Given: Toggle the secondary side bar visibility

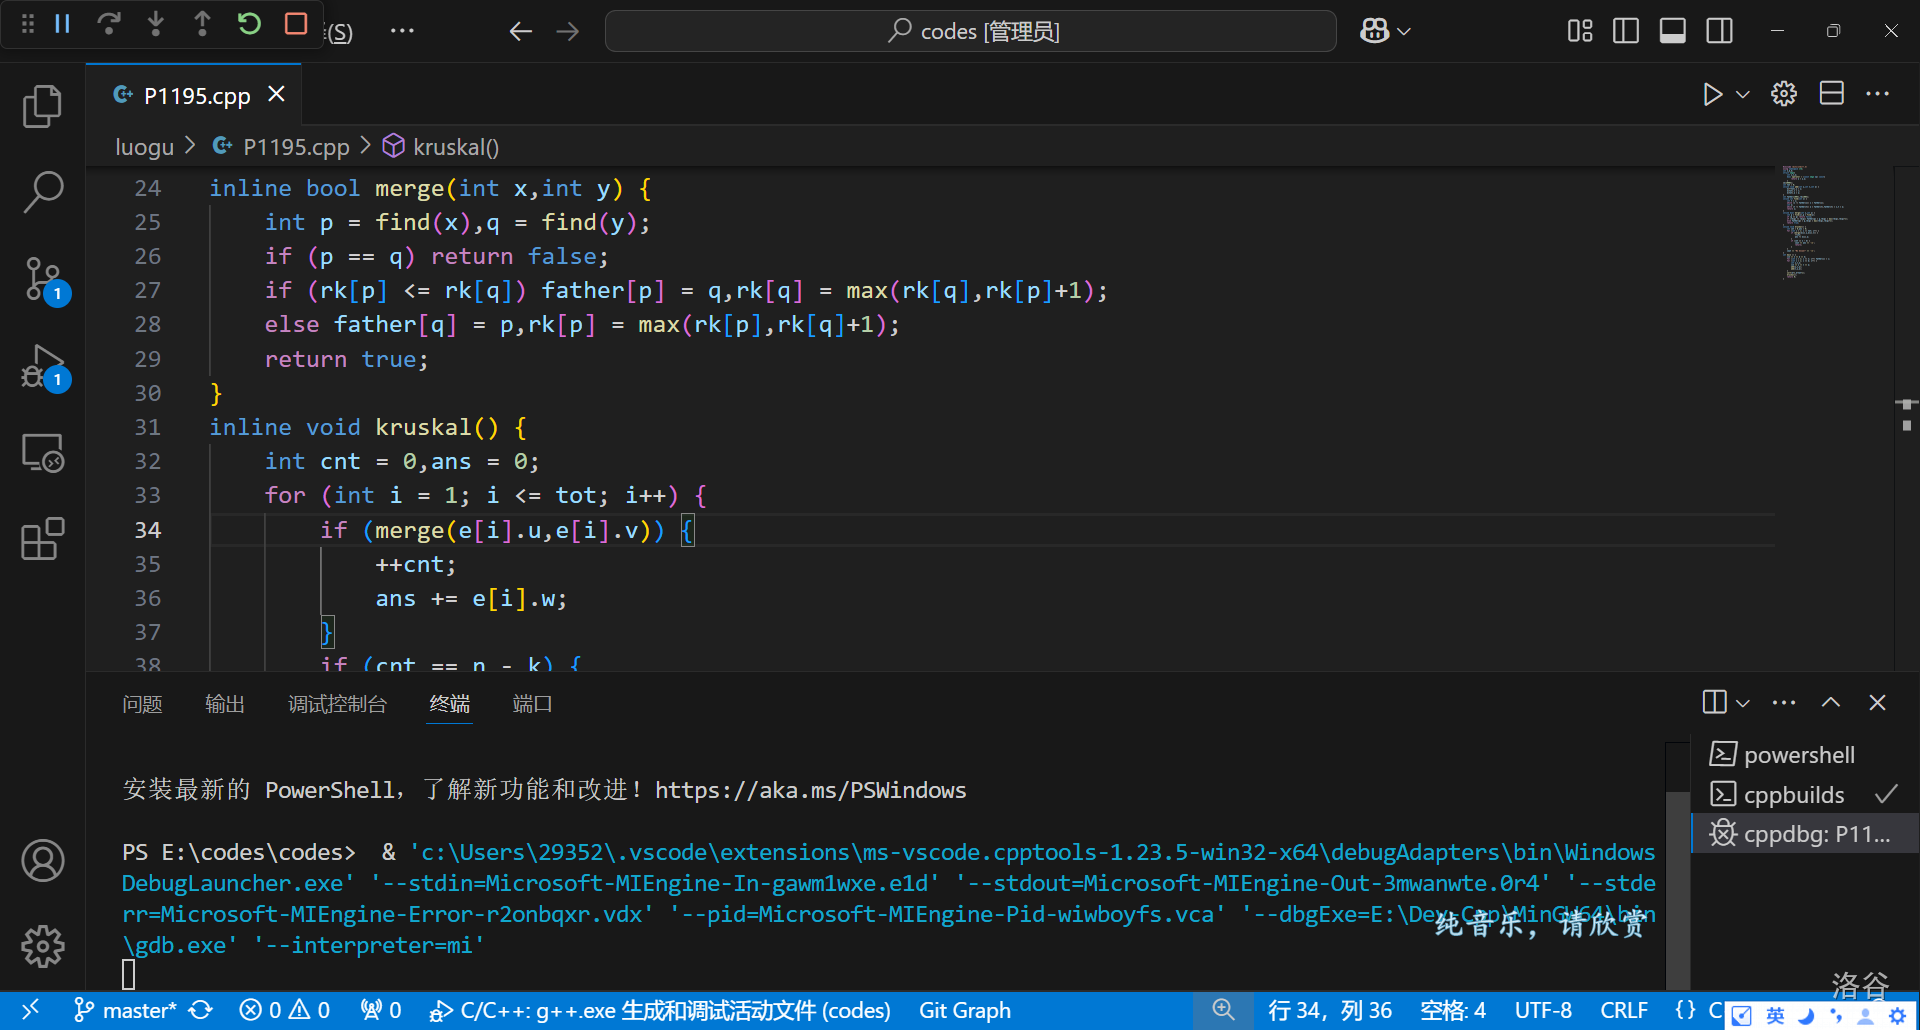Looking at the screenshot, I should pos(1720,31).
